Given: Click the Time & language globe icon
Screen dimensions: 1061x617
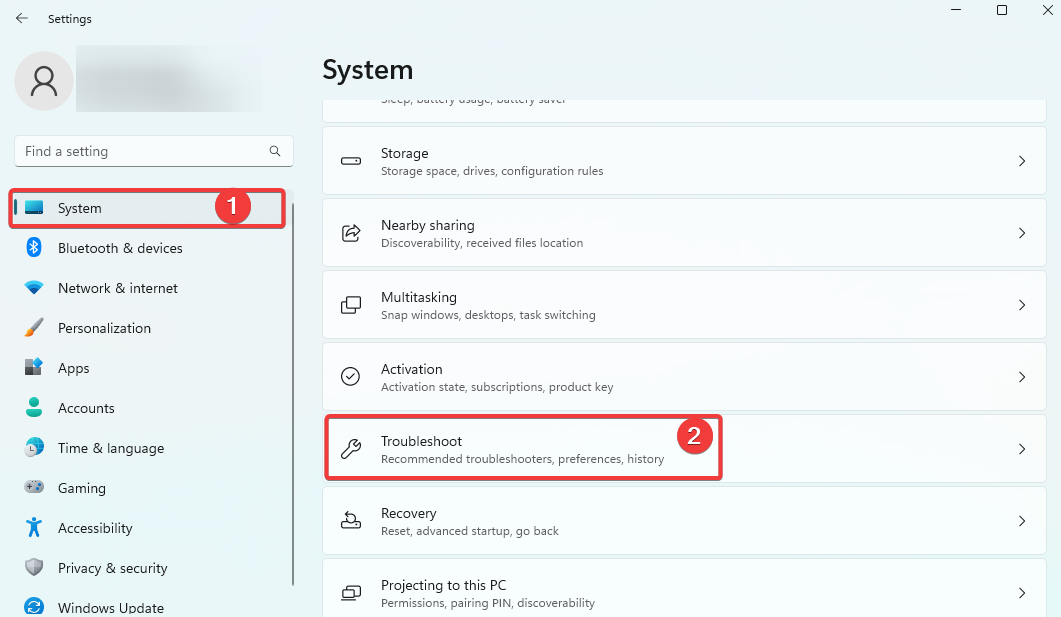Looking at the screenshot, I should 34,447.
